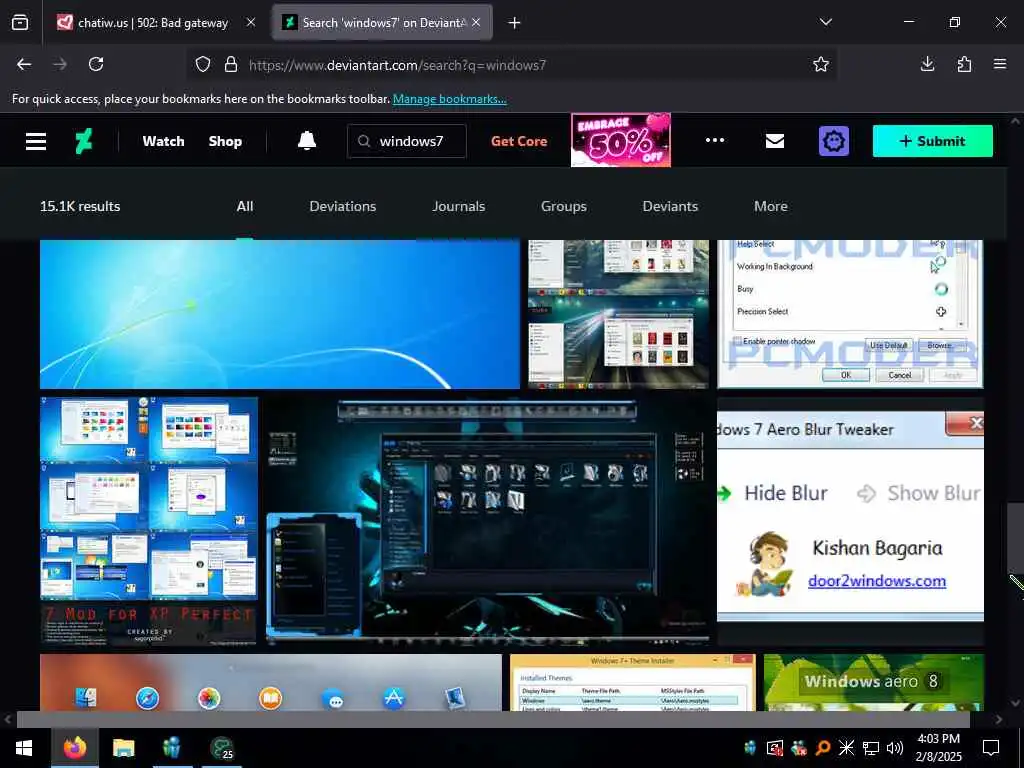Image resolution: width=1024 pixels, height=768 pixels.
Task: Open a new browser tab
Action: point(515,23)
